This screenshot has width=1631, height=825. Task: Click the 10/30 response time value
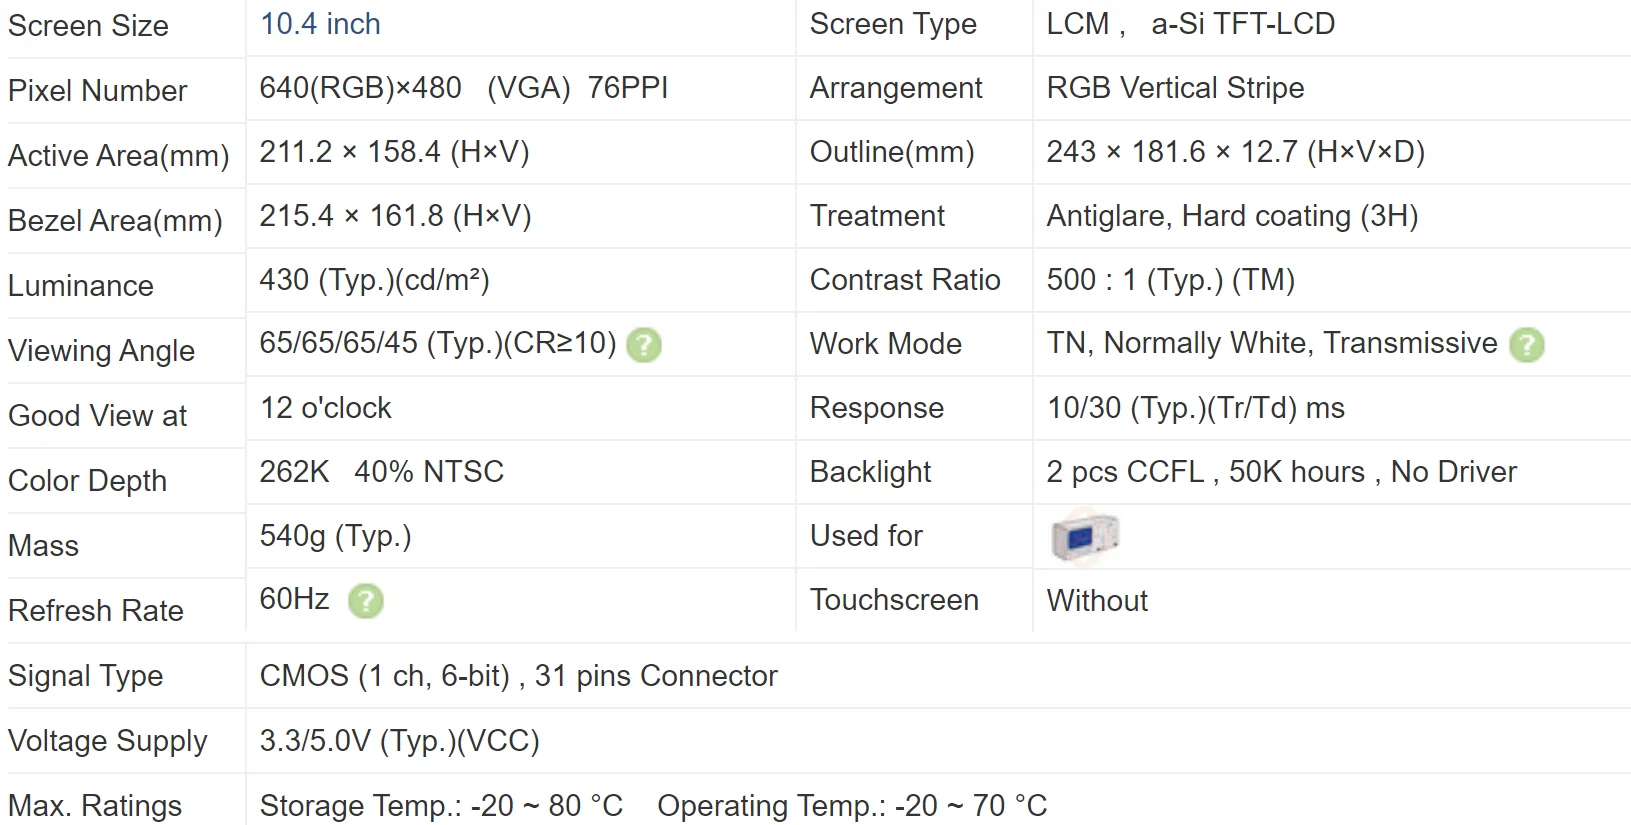click(1195, 408)
